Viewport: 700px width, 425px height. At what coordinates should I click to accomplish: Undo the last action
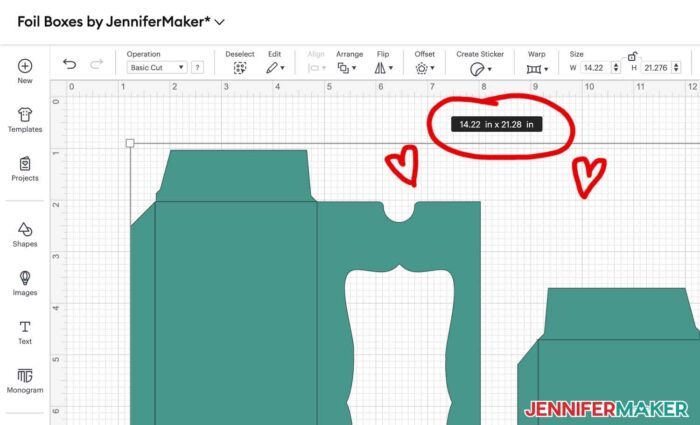(x=70, y=64)
